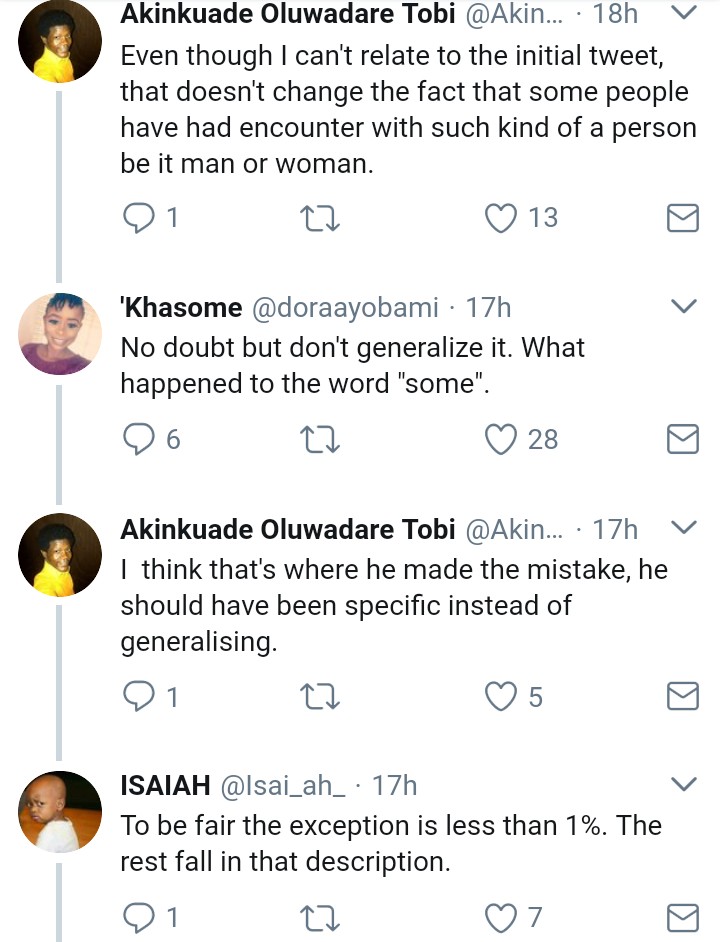Like ISAIAH's tweet with 7 likes
Screen dimensions: 720x942
click(499, 916)
